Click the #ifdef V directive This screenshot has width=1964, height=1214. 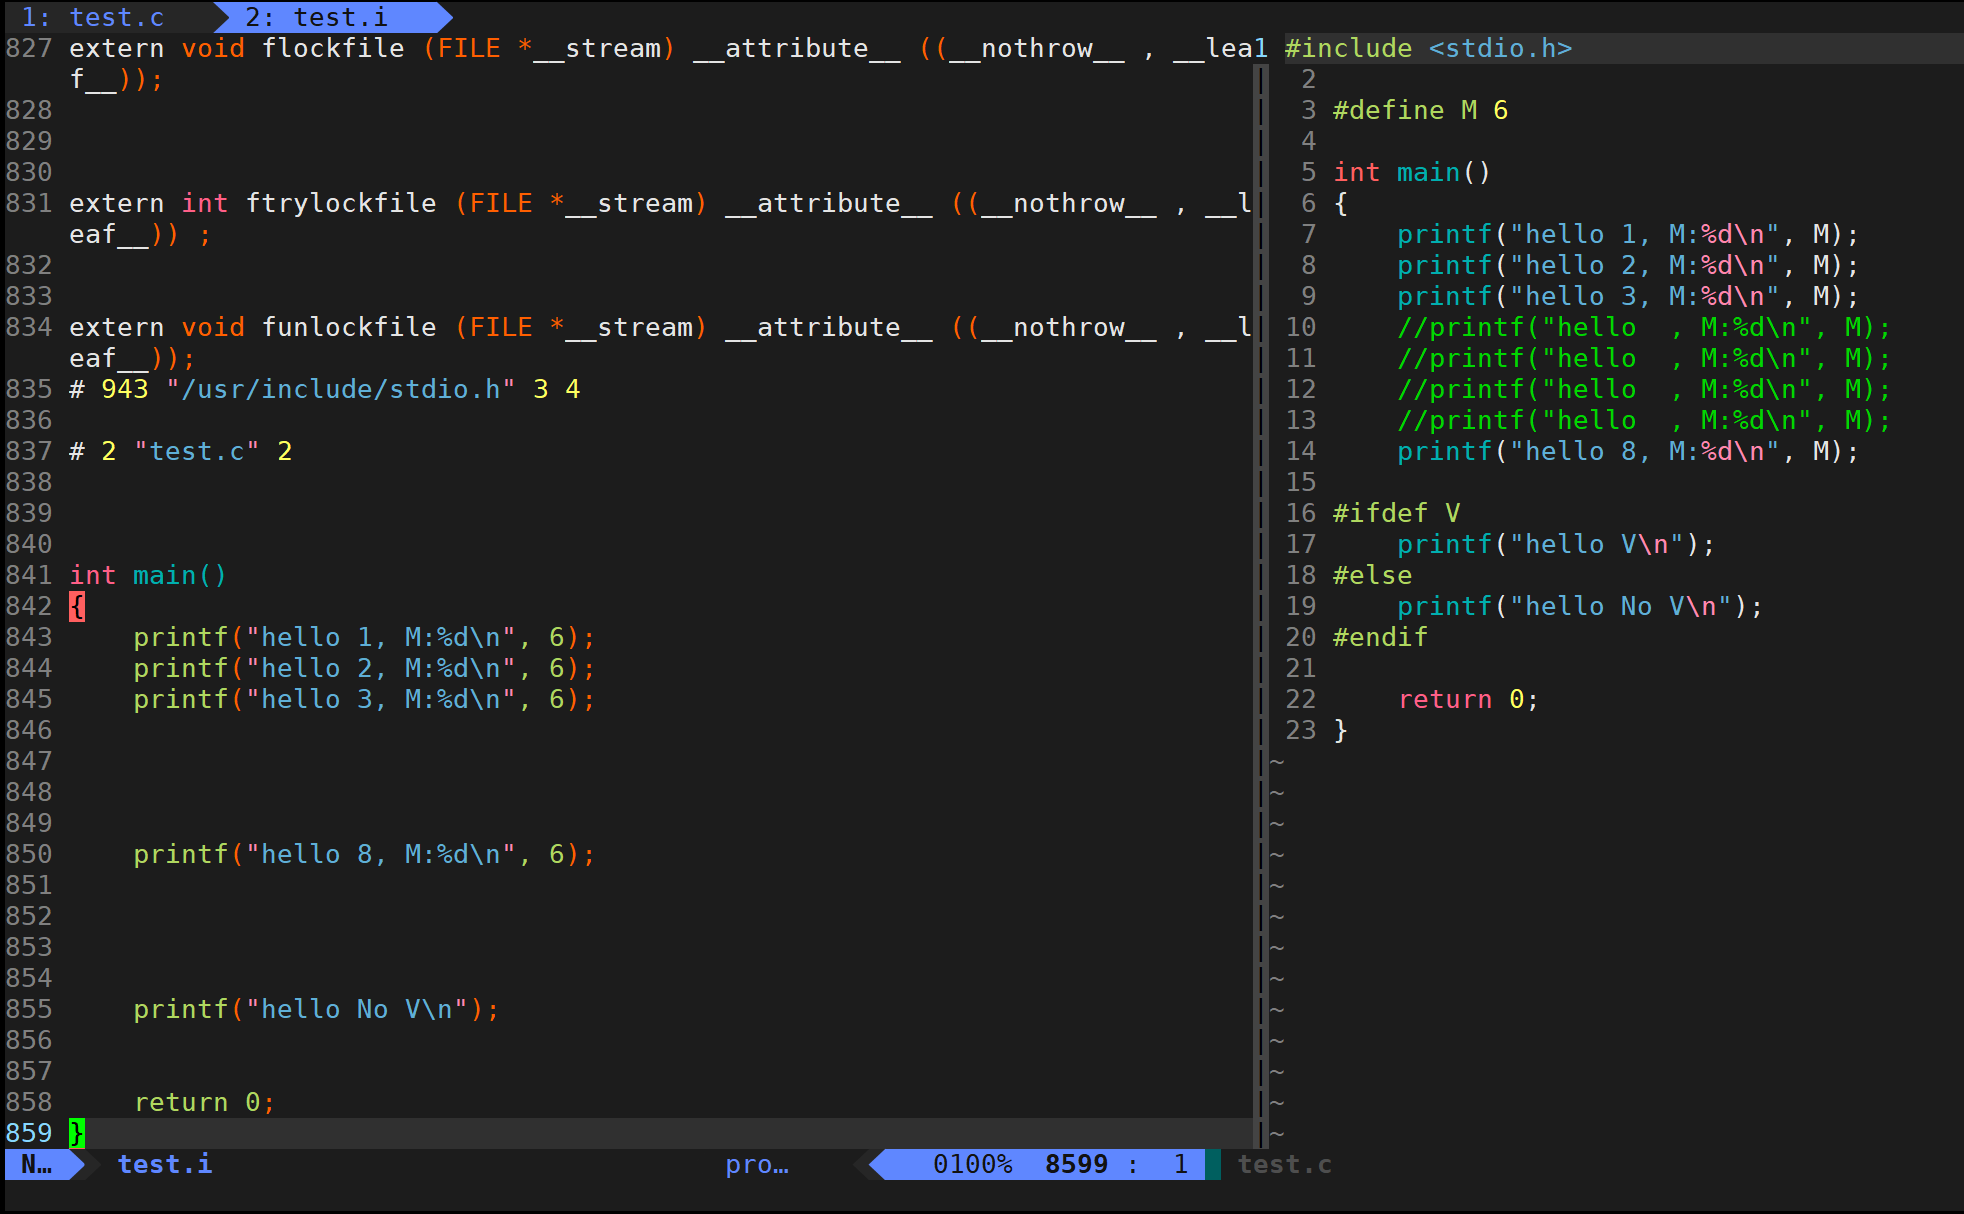point(1396,513)
